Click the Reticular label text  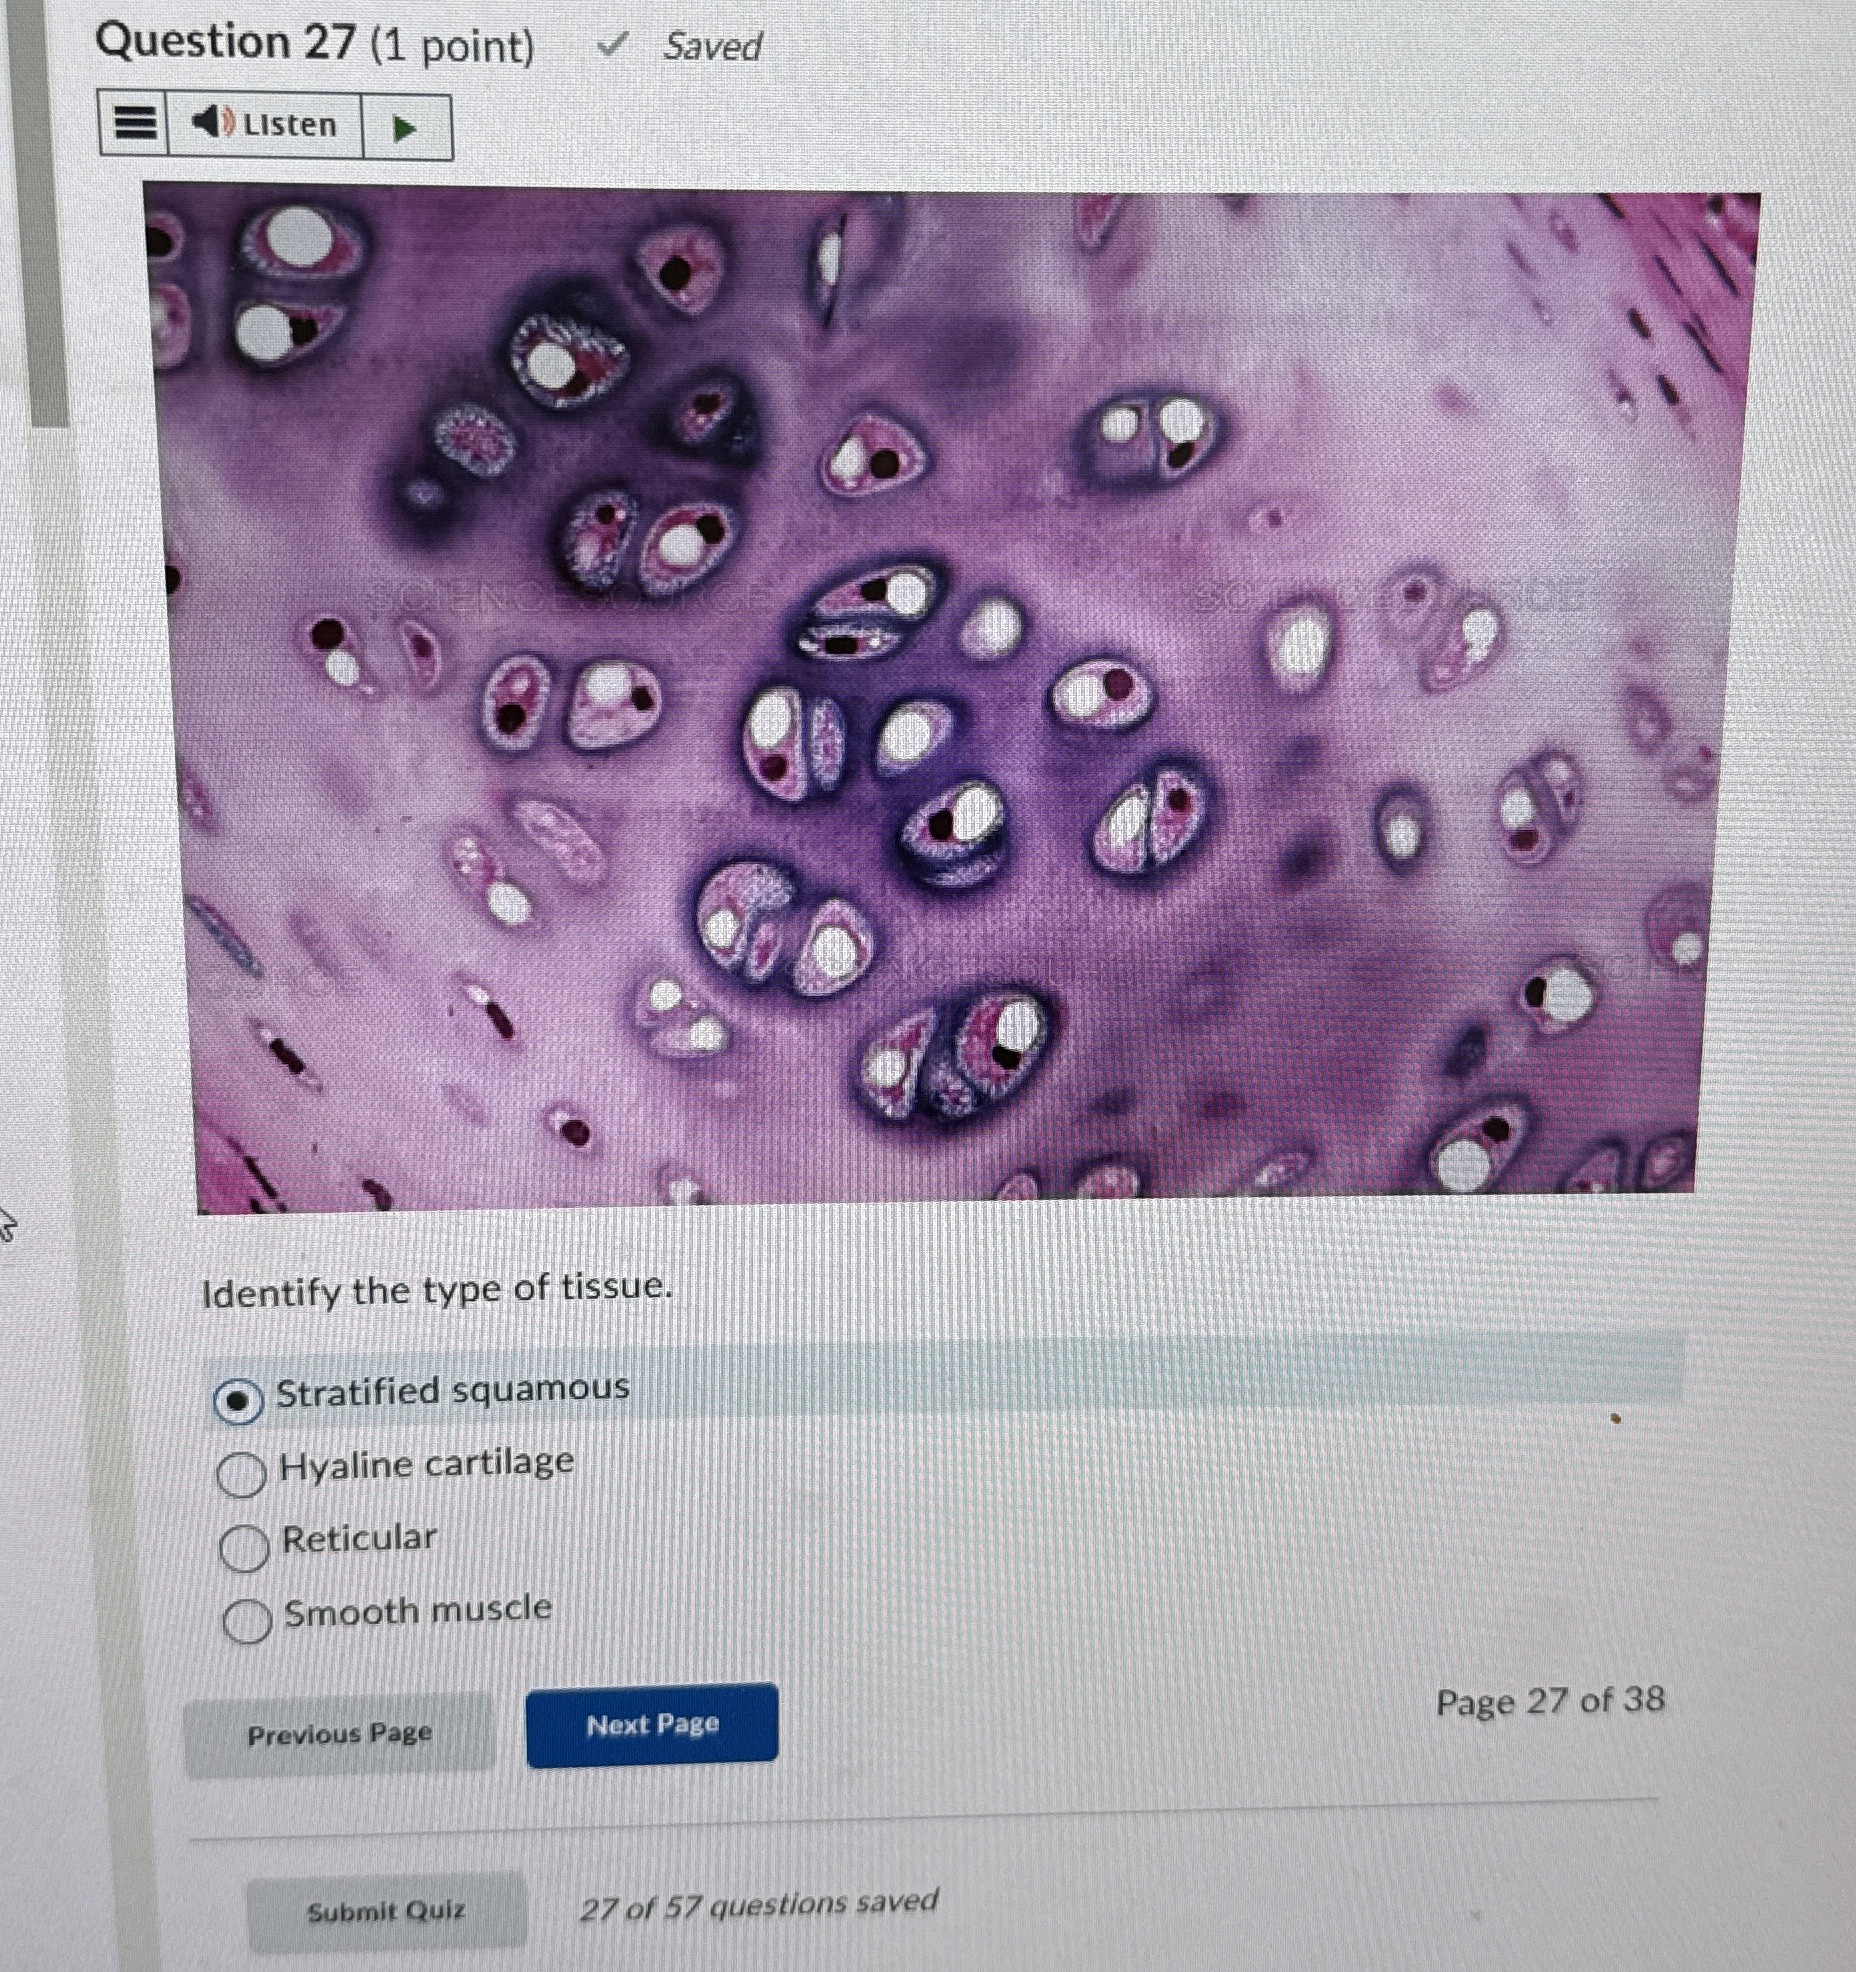(359, 1538)
